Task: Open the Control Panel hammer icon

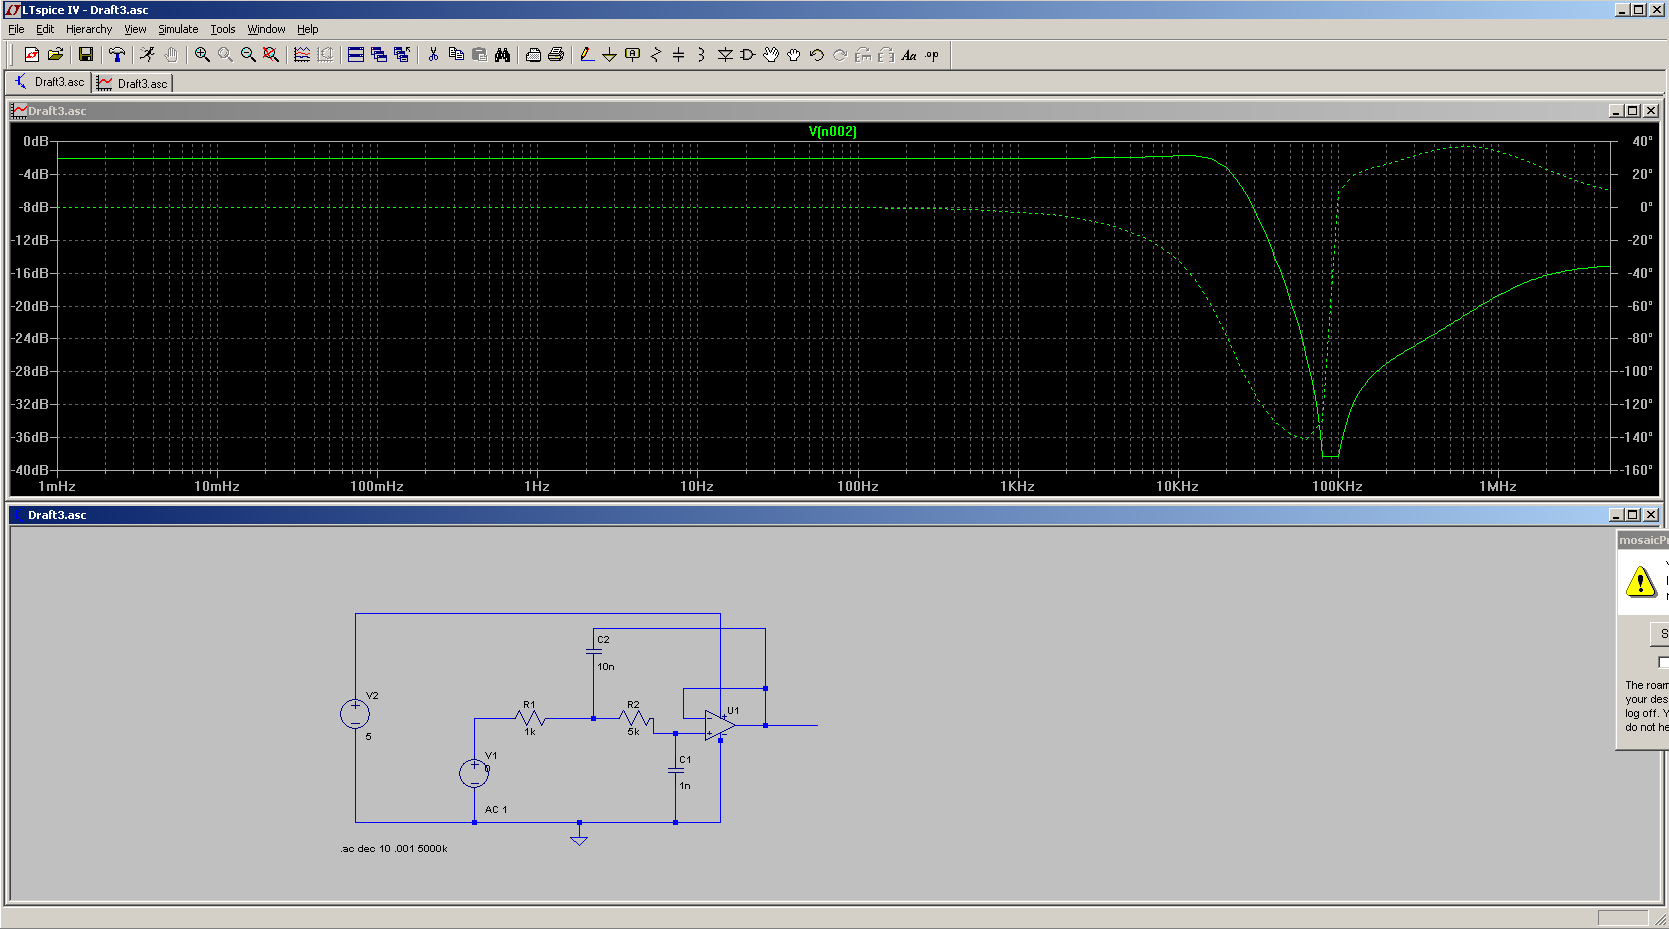Action: (117, 55)
